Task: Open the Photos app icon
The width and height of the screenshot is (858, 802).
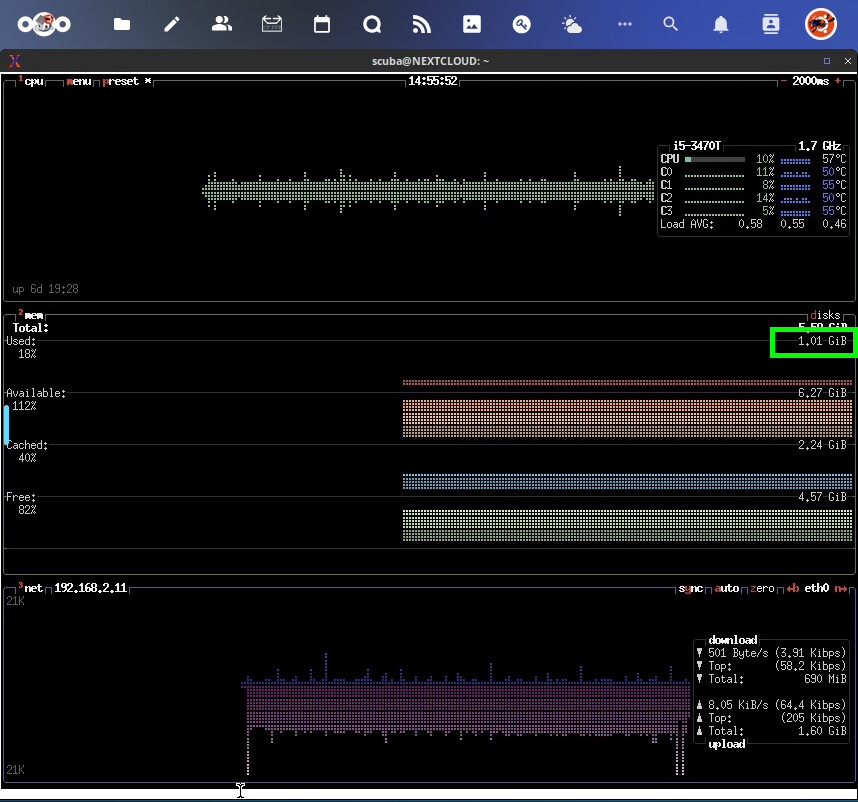Action: 471,25
